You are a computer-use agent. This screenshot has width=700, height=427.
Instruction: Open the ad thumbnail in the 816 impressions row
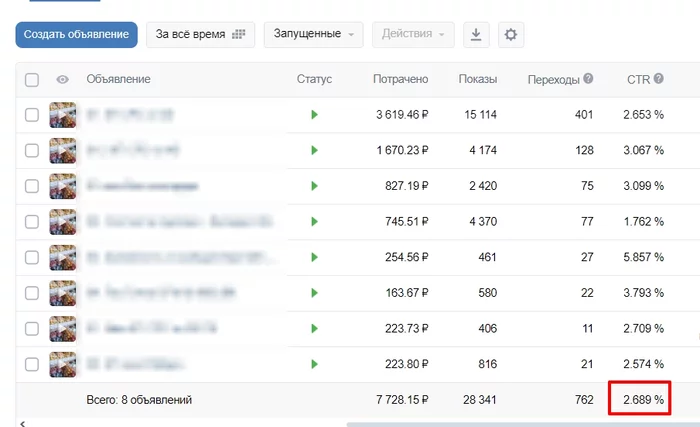(x=62, y=365)
